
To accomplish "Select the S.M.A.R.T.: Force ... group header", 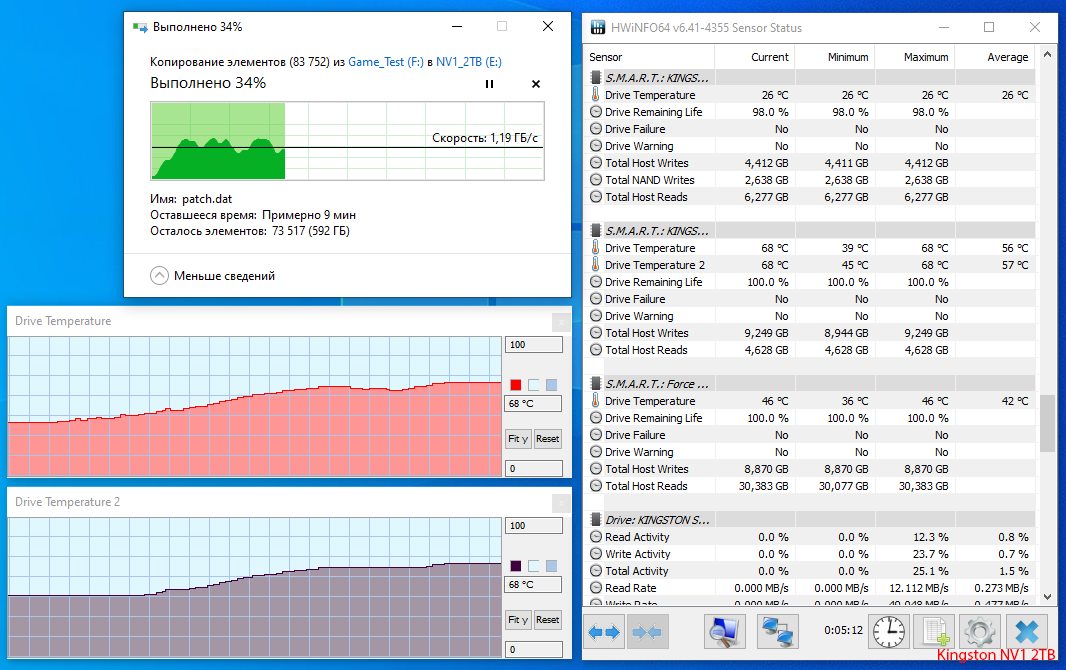I will click(810, 384).
